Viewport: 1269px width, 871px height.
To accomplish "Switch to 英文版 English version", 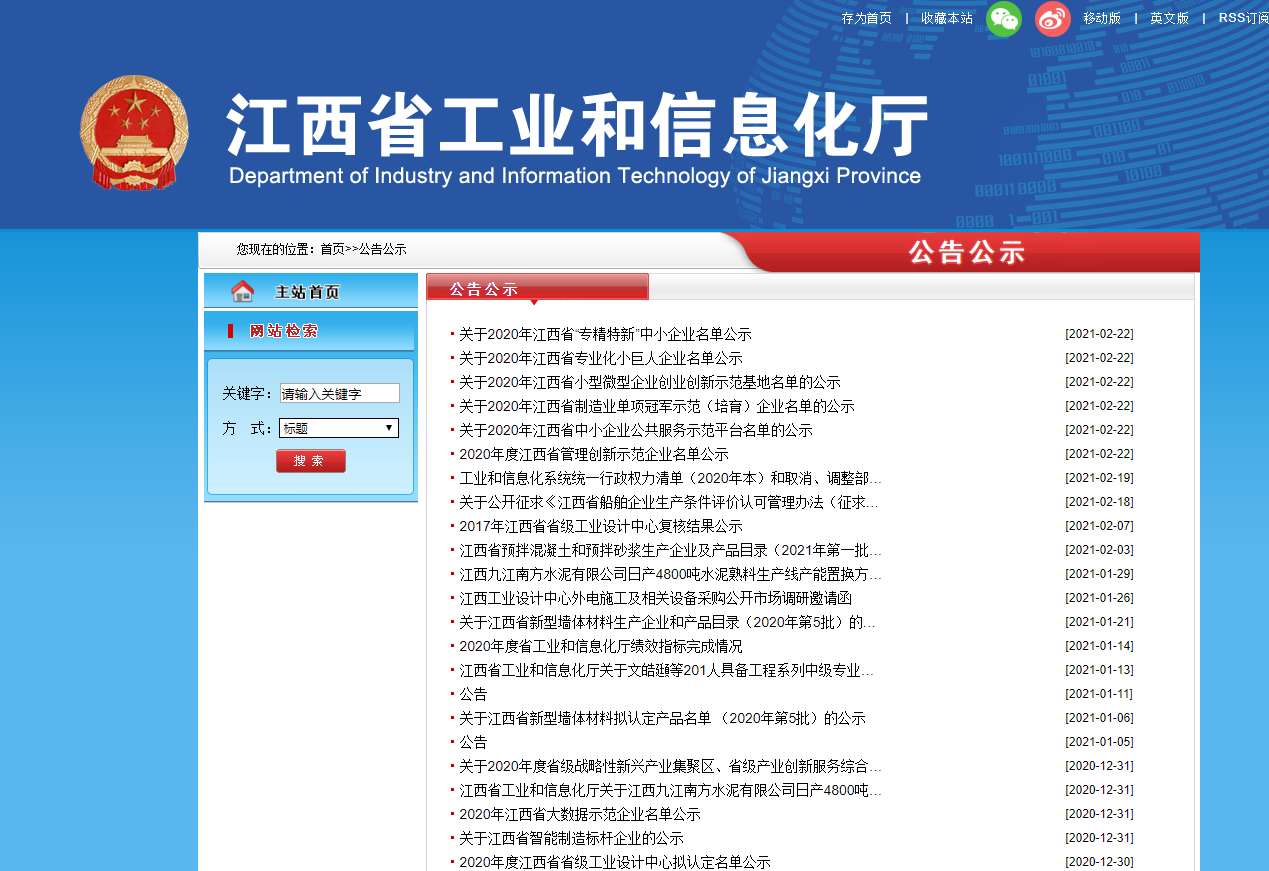I will (x=1169, y=18).
